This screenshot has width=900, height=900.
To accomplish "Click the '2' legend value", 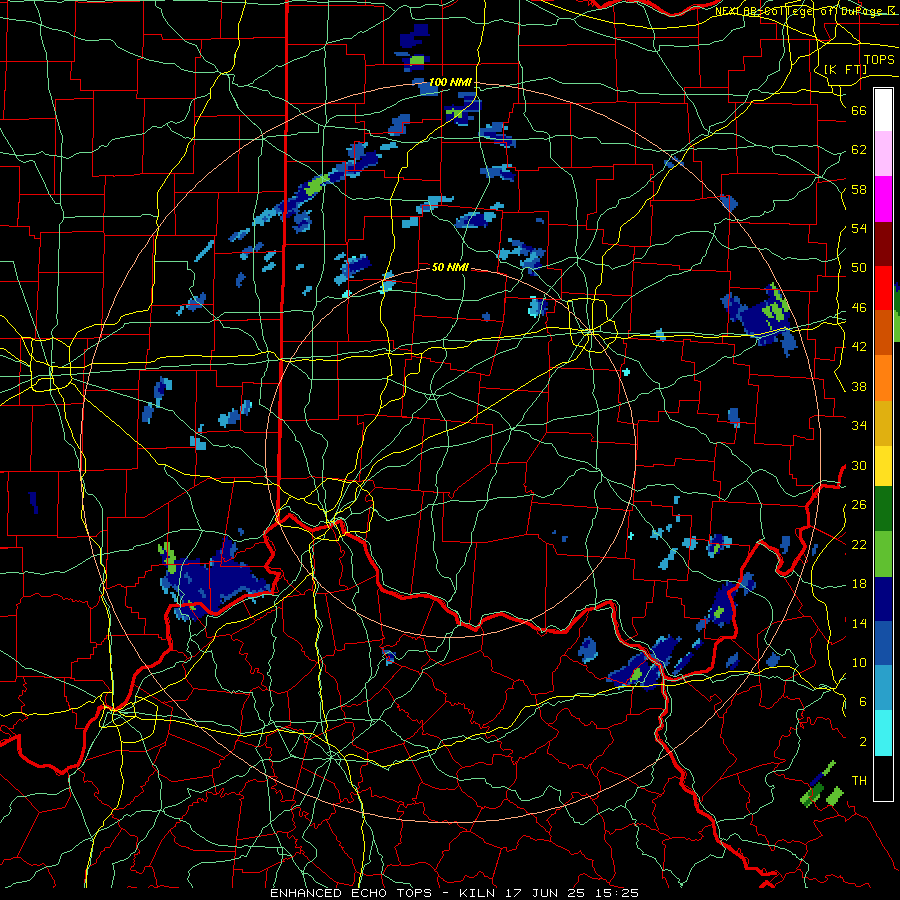I will (863, 742).
